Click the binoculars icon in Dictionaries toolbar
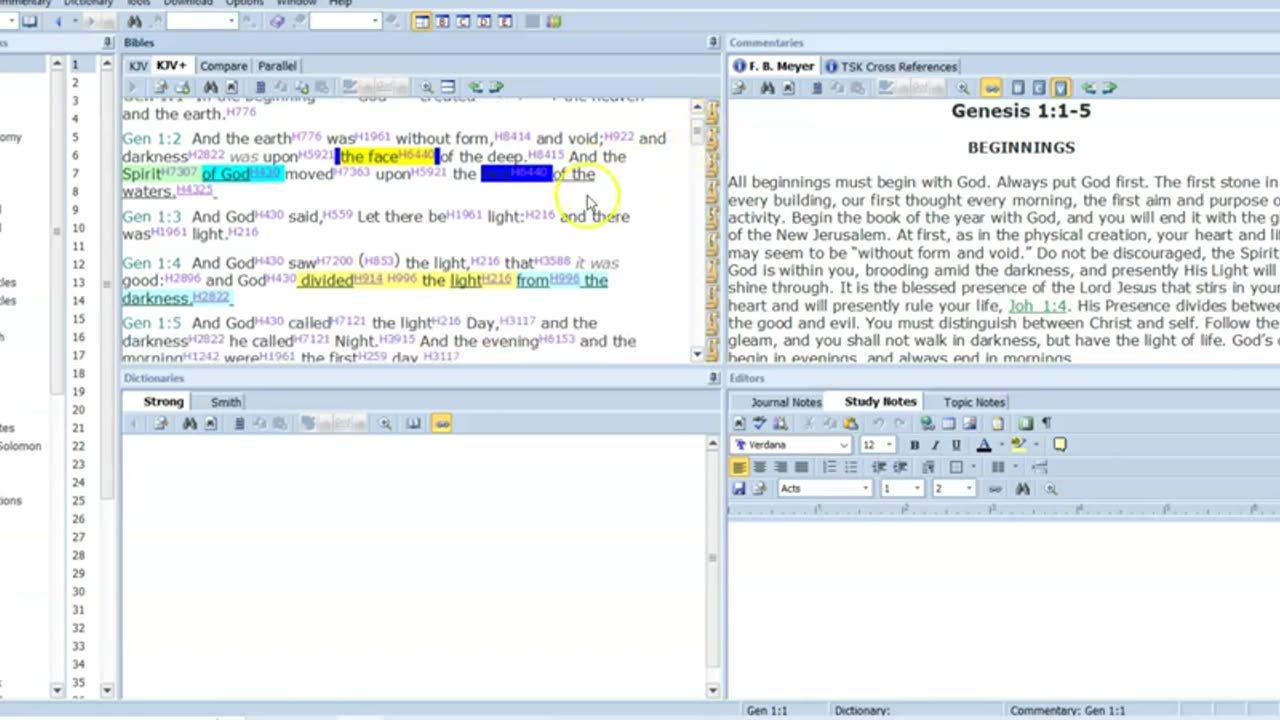 pos(189,423)
